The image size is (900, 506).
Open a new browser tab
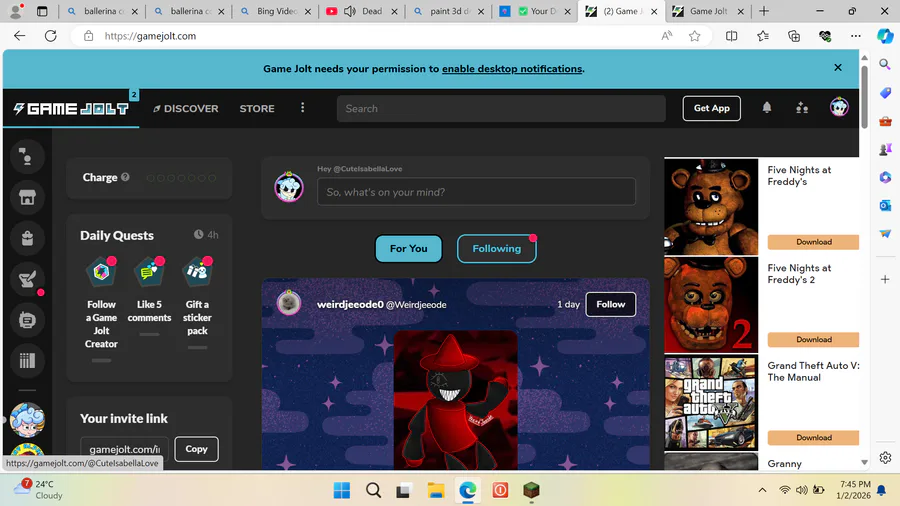click(764, 11)
